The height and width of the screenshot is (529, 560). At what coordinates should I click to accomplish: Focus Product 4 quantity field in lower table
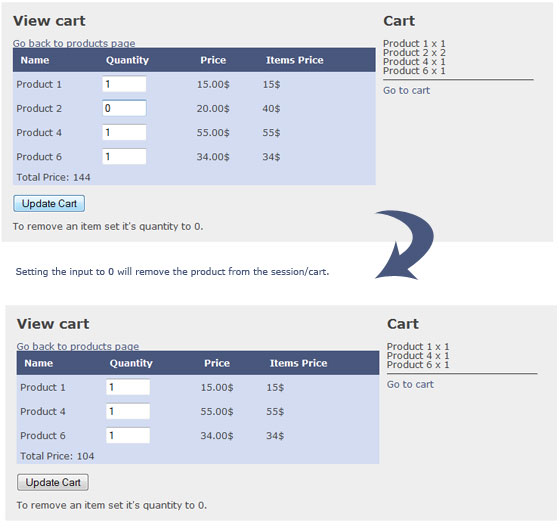pyautogui.click(x=128, y=411)
